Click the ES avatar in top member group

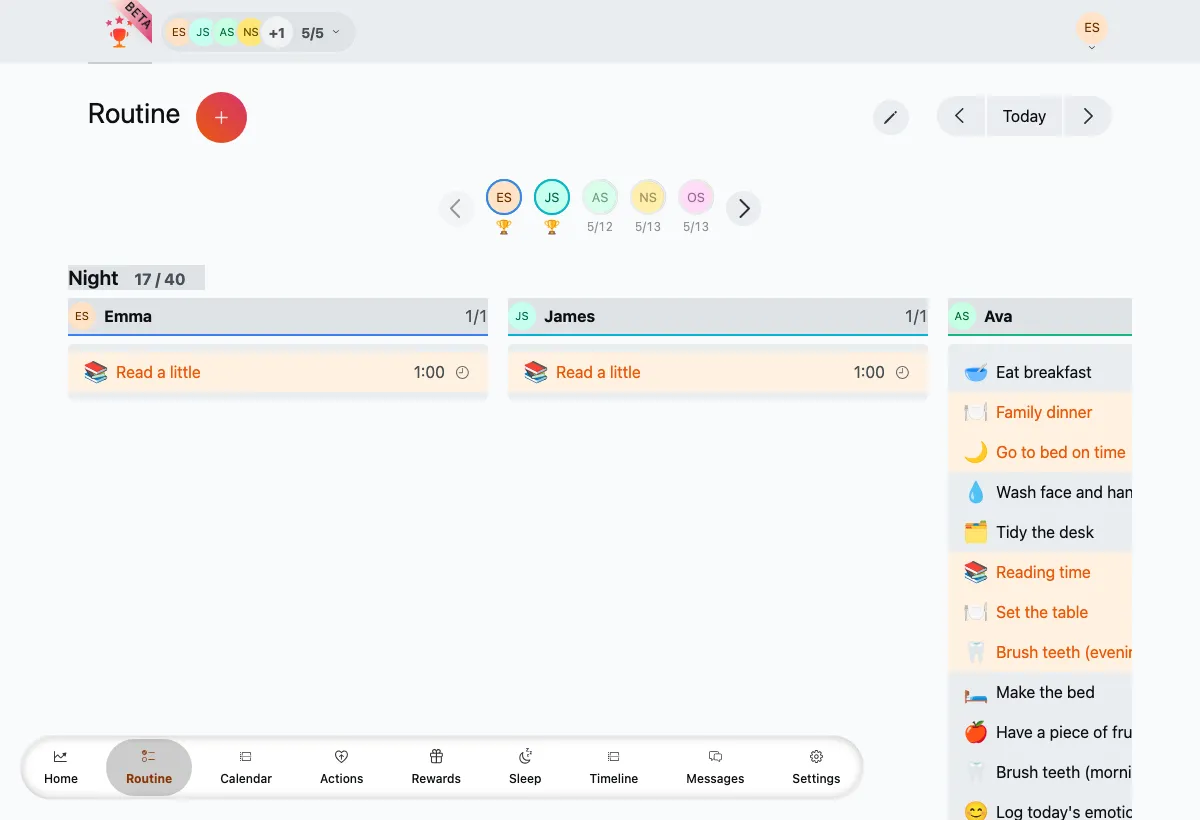[x=179, y=33]
